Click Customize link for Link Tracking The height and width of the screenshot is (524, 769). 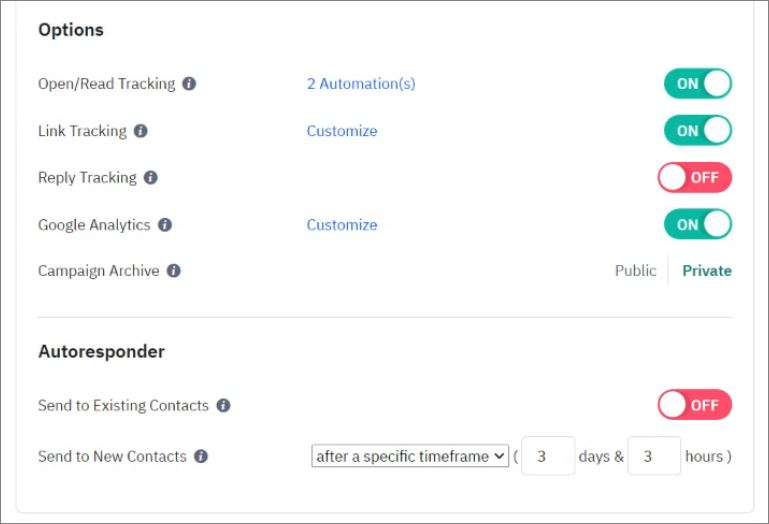[x=342, y=131]
